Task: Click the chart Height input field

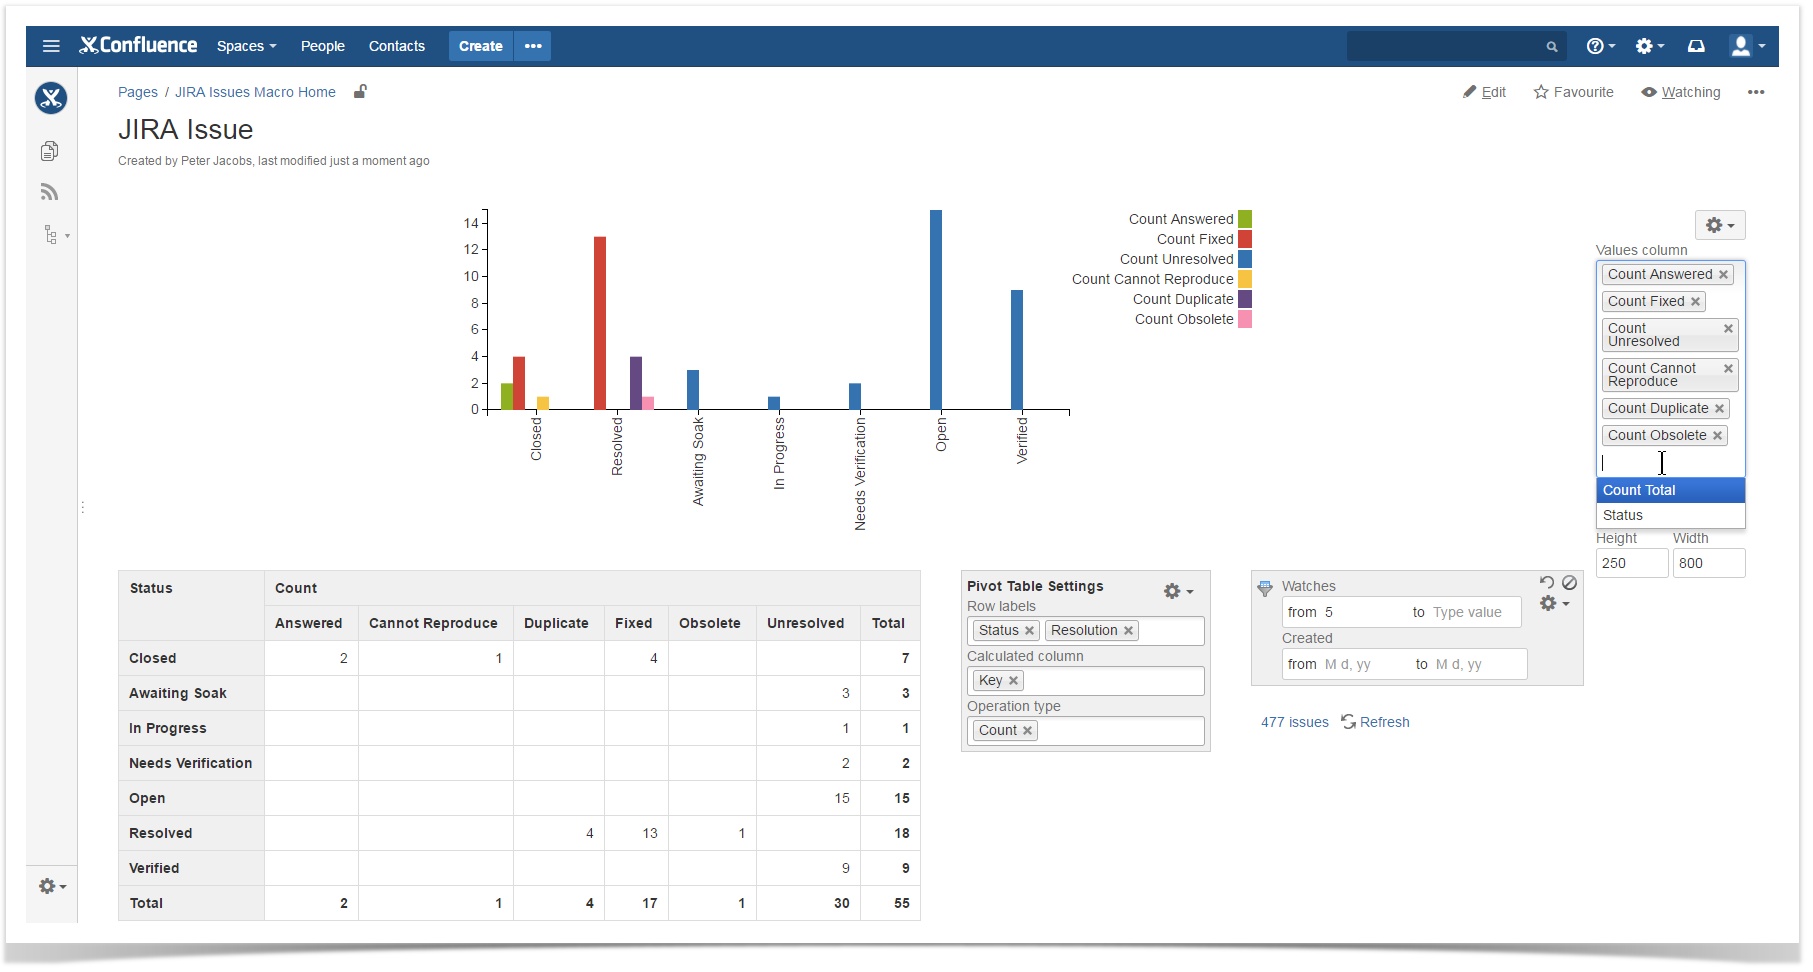Action: click(x=1632, y=563)
